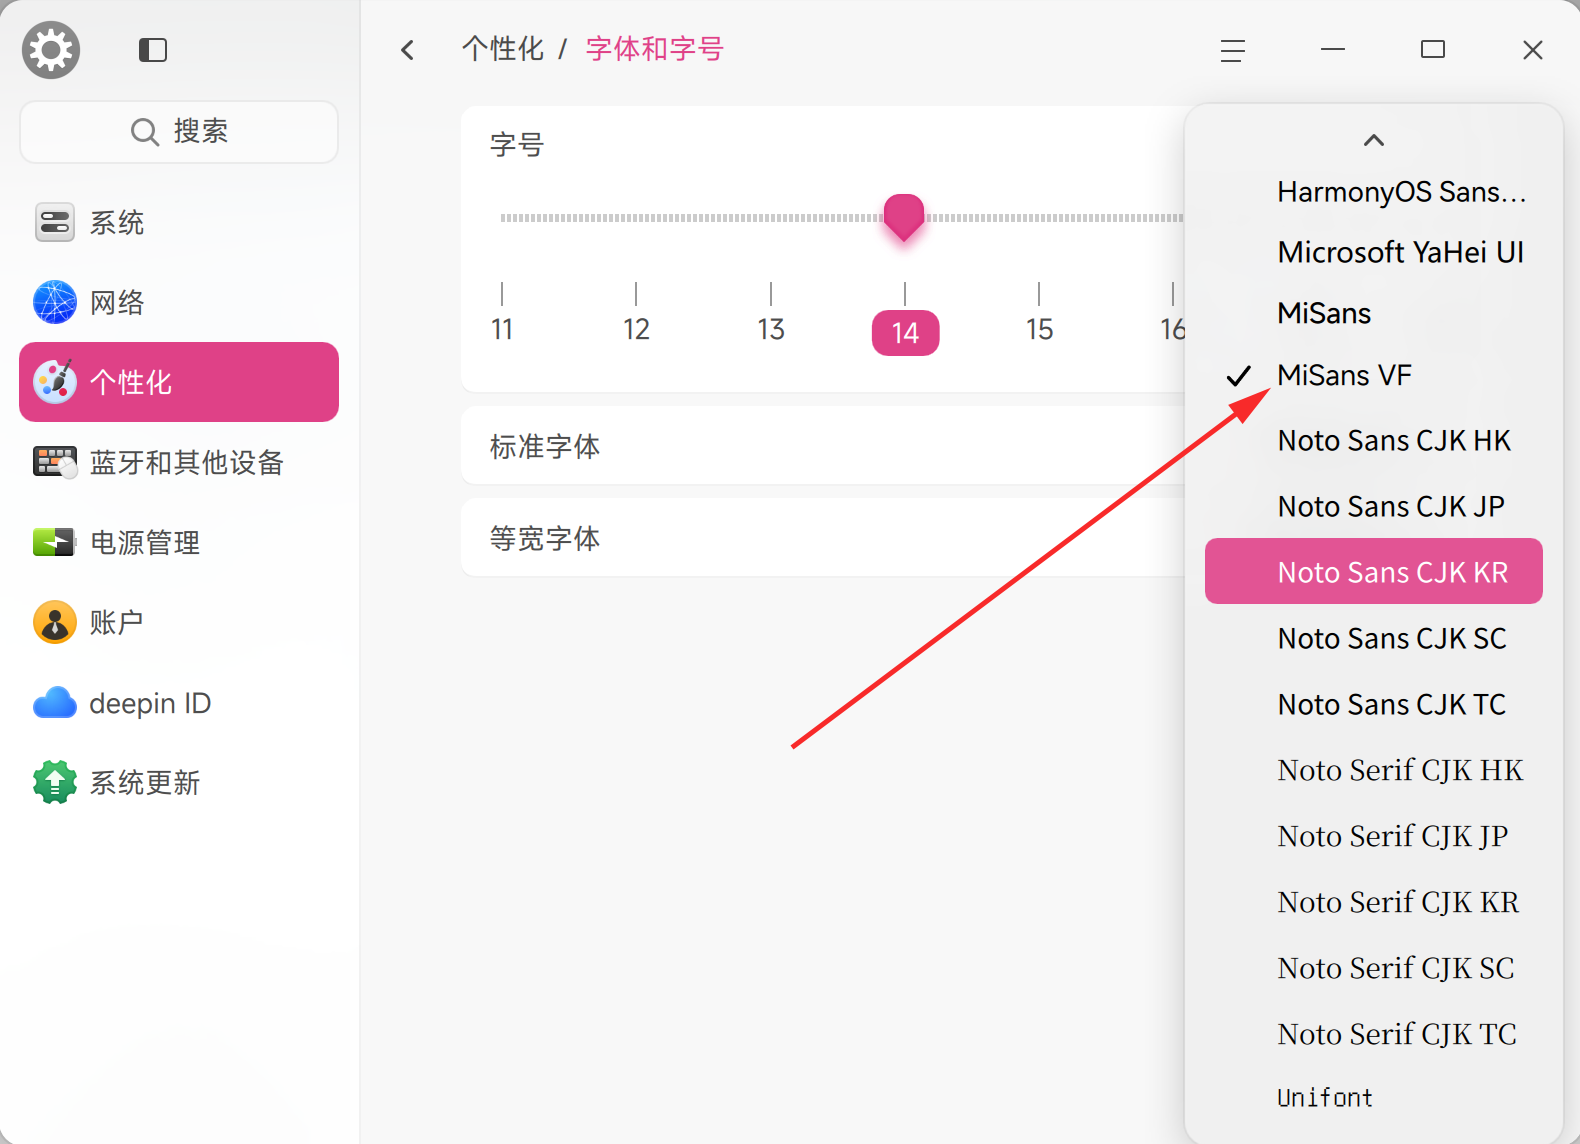Choose HarmonyOS Sans font option
Image resolution: width=1580 pixels, height=1144 pixels.
[1374, 192]
